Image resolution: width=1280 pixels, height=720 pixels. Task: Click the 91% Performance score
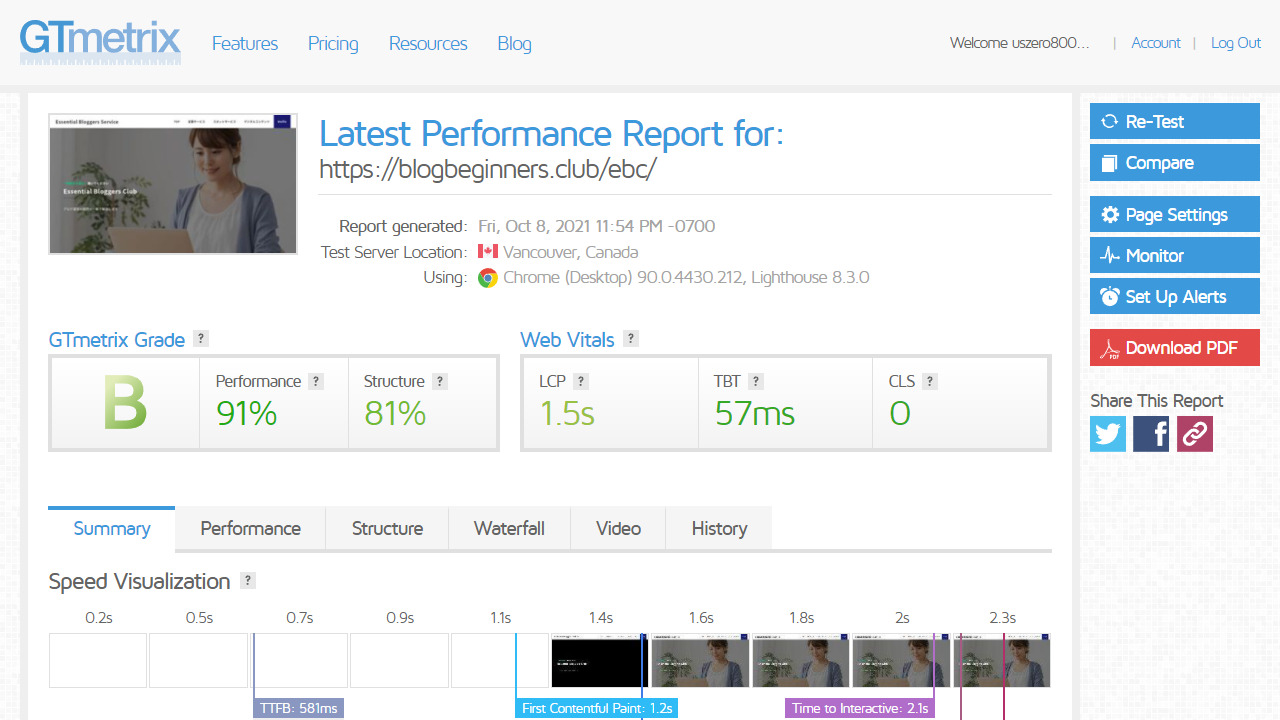tap(246, 413)
